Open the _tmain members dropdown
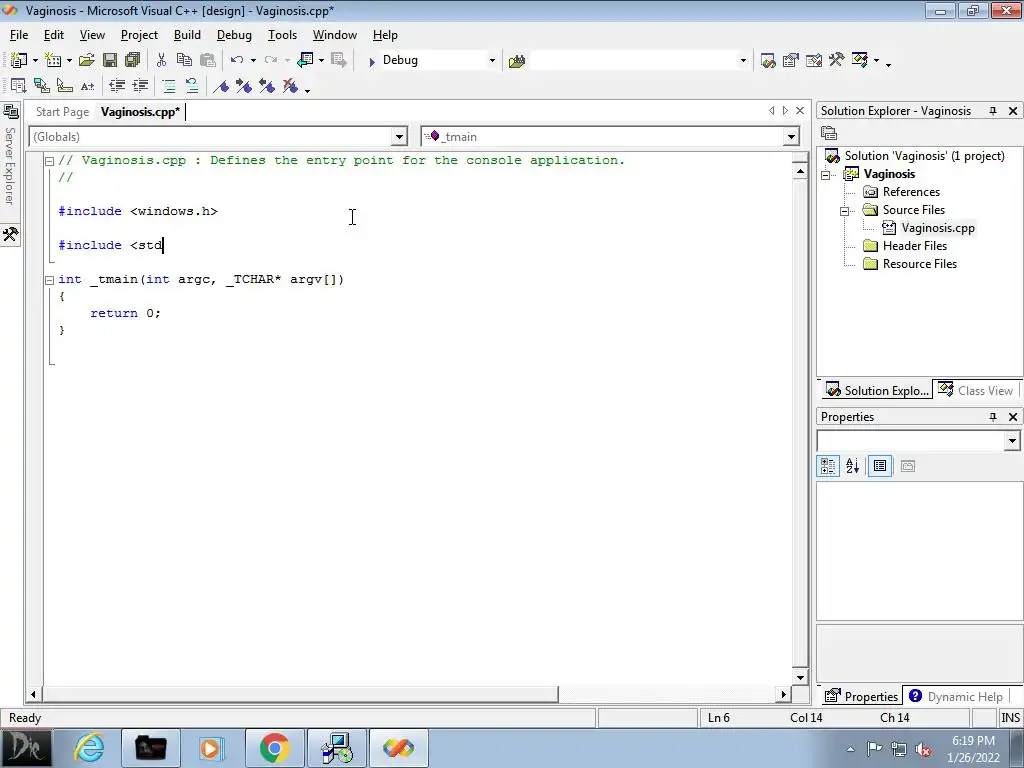 click(x=791, y=136)
